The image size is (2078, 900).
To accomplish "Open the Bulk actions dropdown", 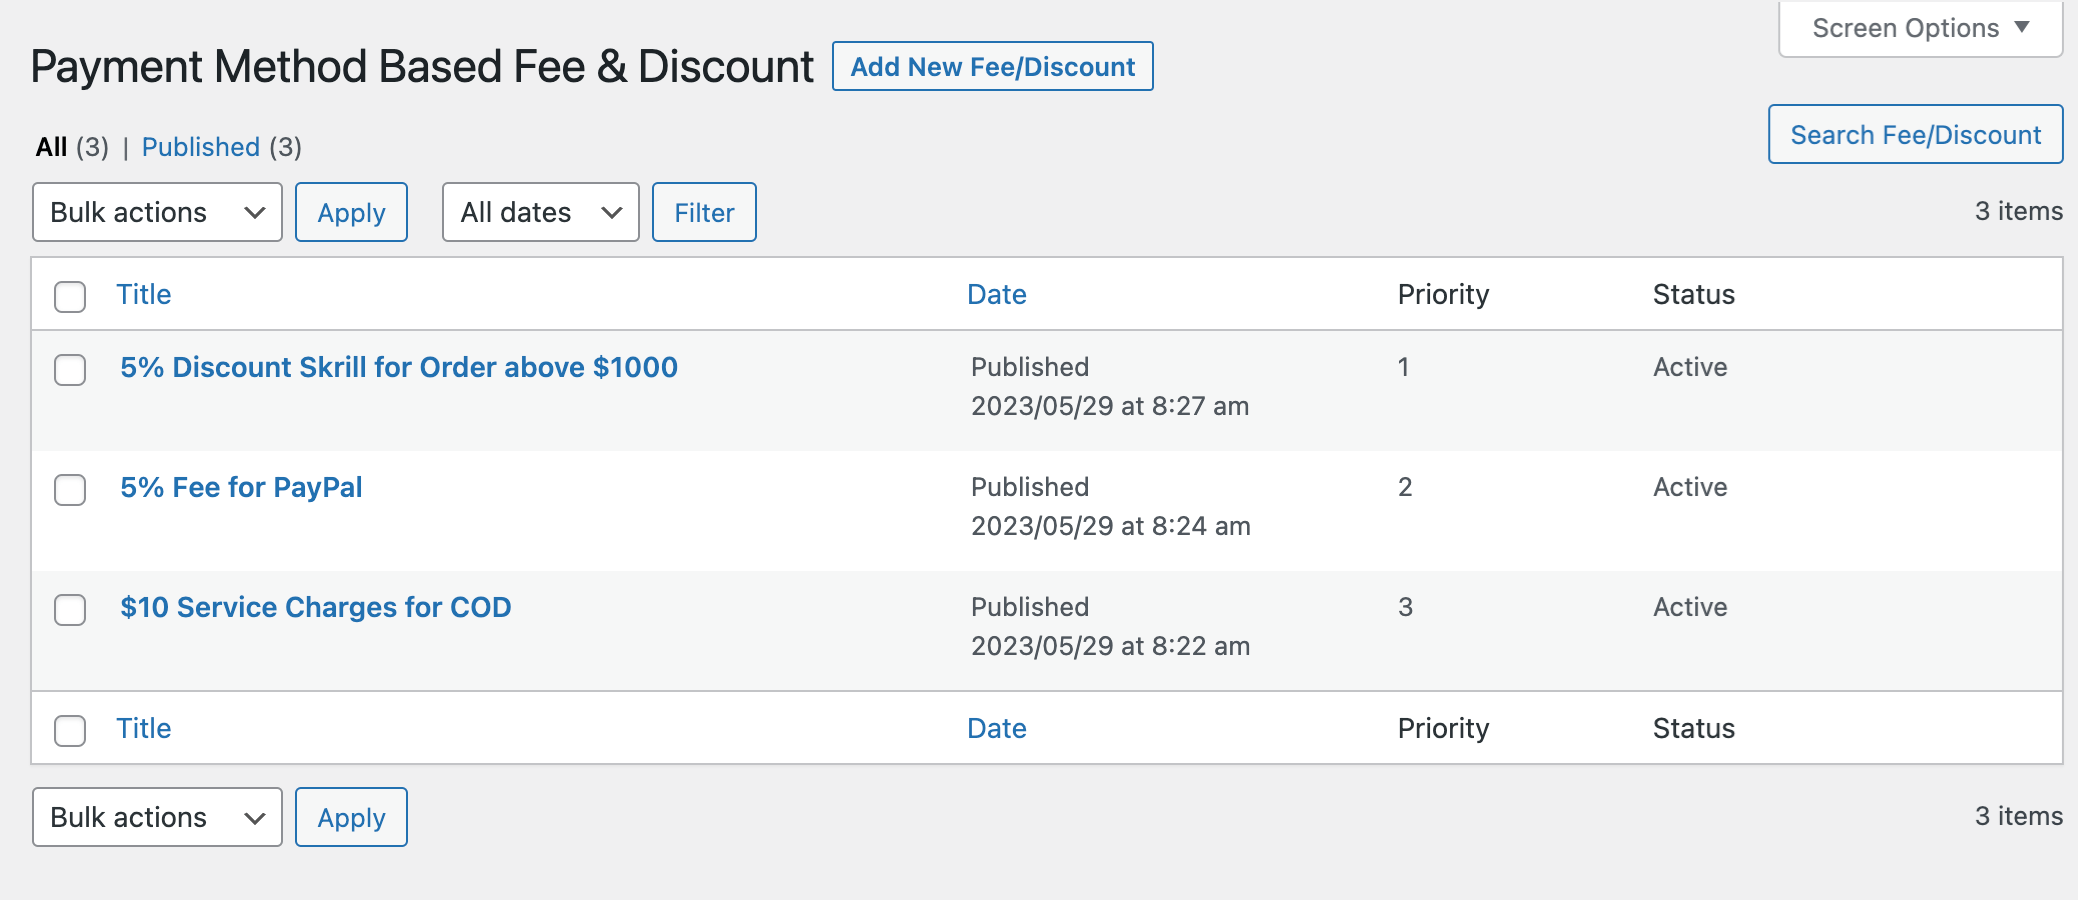I will point(156,212).
